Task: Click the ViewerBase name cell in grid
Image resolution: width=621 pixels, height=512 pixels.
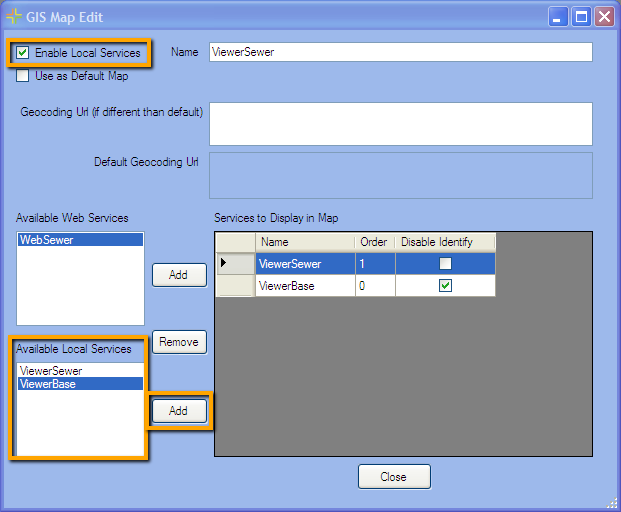Action: [305, 286]
